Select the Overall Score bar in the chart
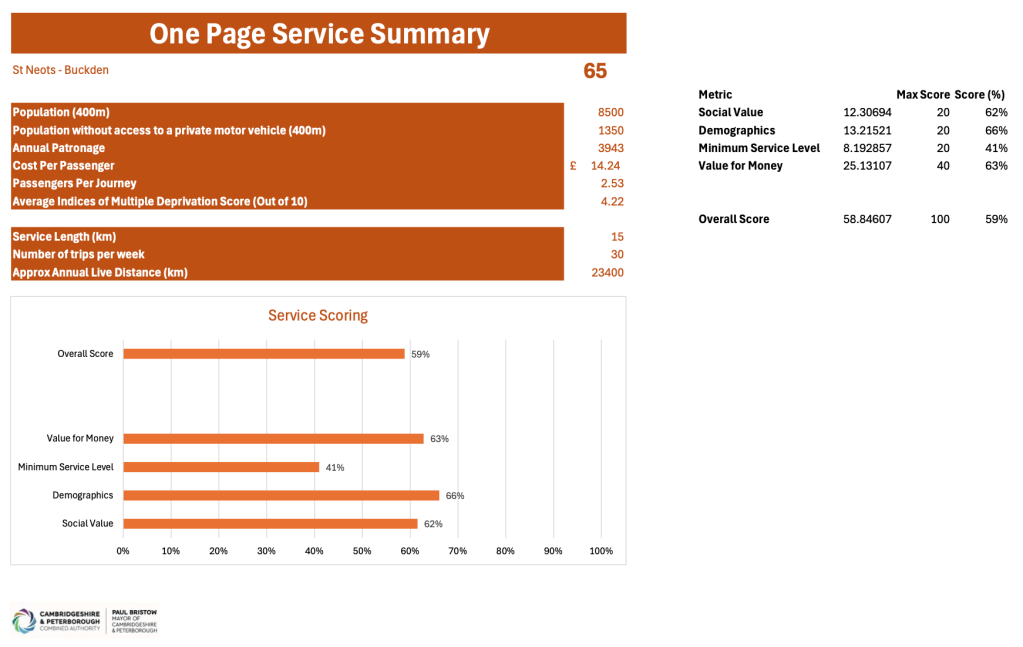The height and width of the screenshot is (647, 1023). coord(264,353)
